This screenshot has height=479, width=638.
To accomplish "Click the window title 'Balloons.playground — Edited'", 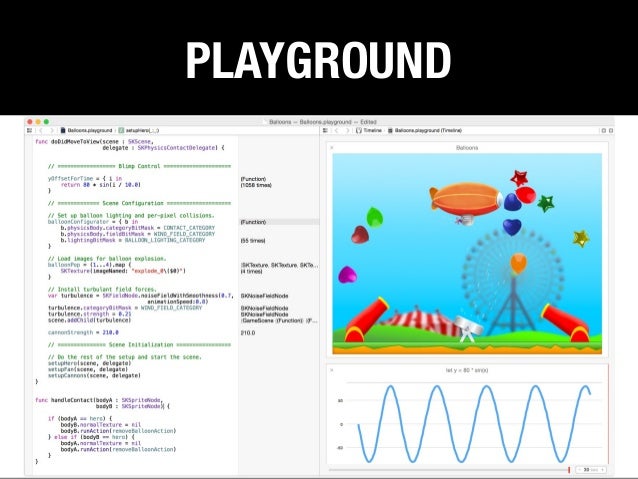I will (x=323, y=122).
